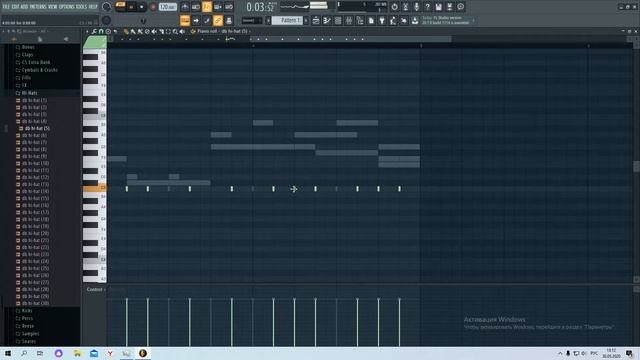Toggle the metronome button
Screen dimensions: 640x360
pyautogui.click(x=185, y=7)
